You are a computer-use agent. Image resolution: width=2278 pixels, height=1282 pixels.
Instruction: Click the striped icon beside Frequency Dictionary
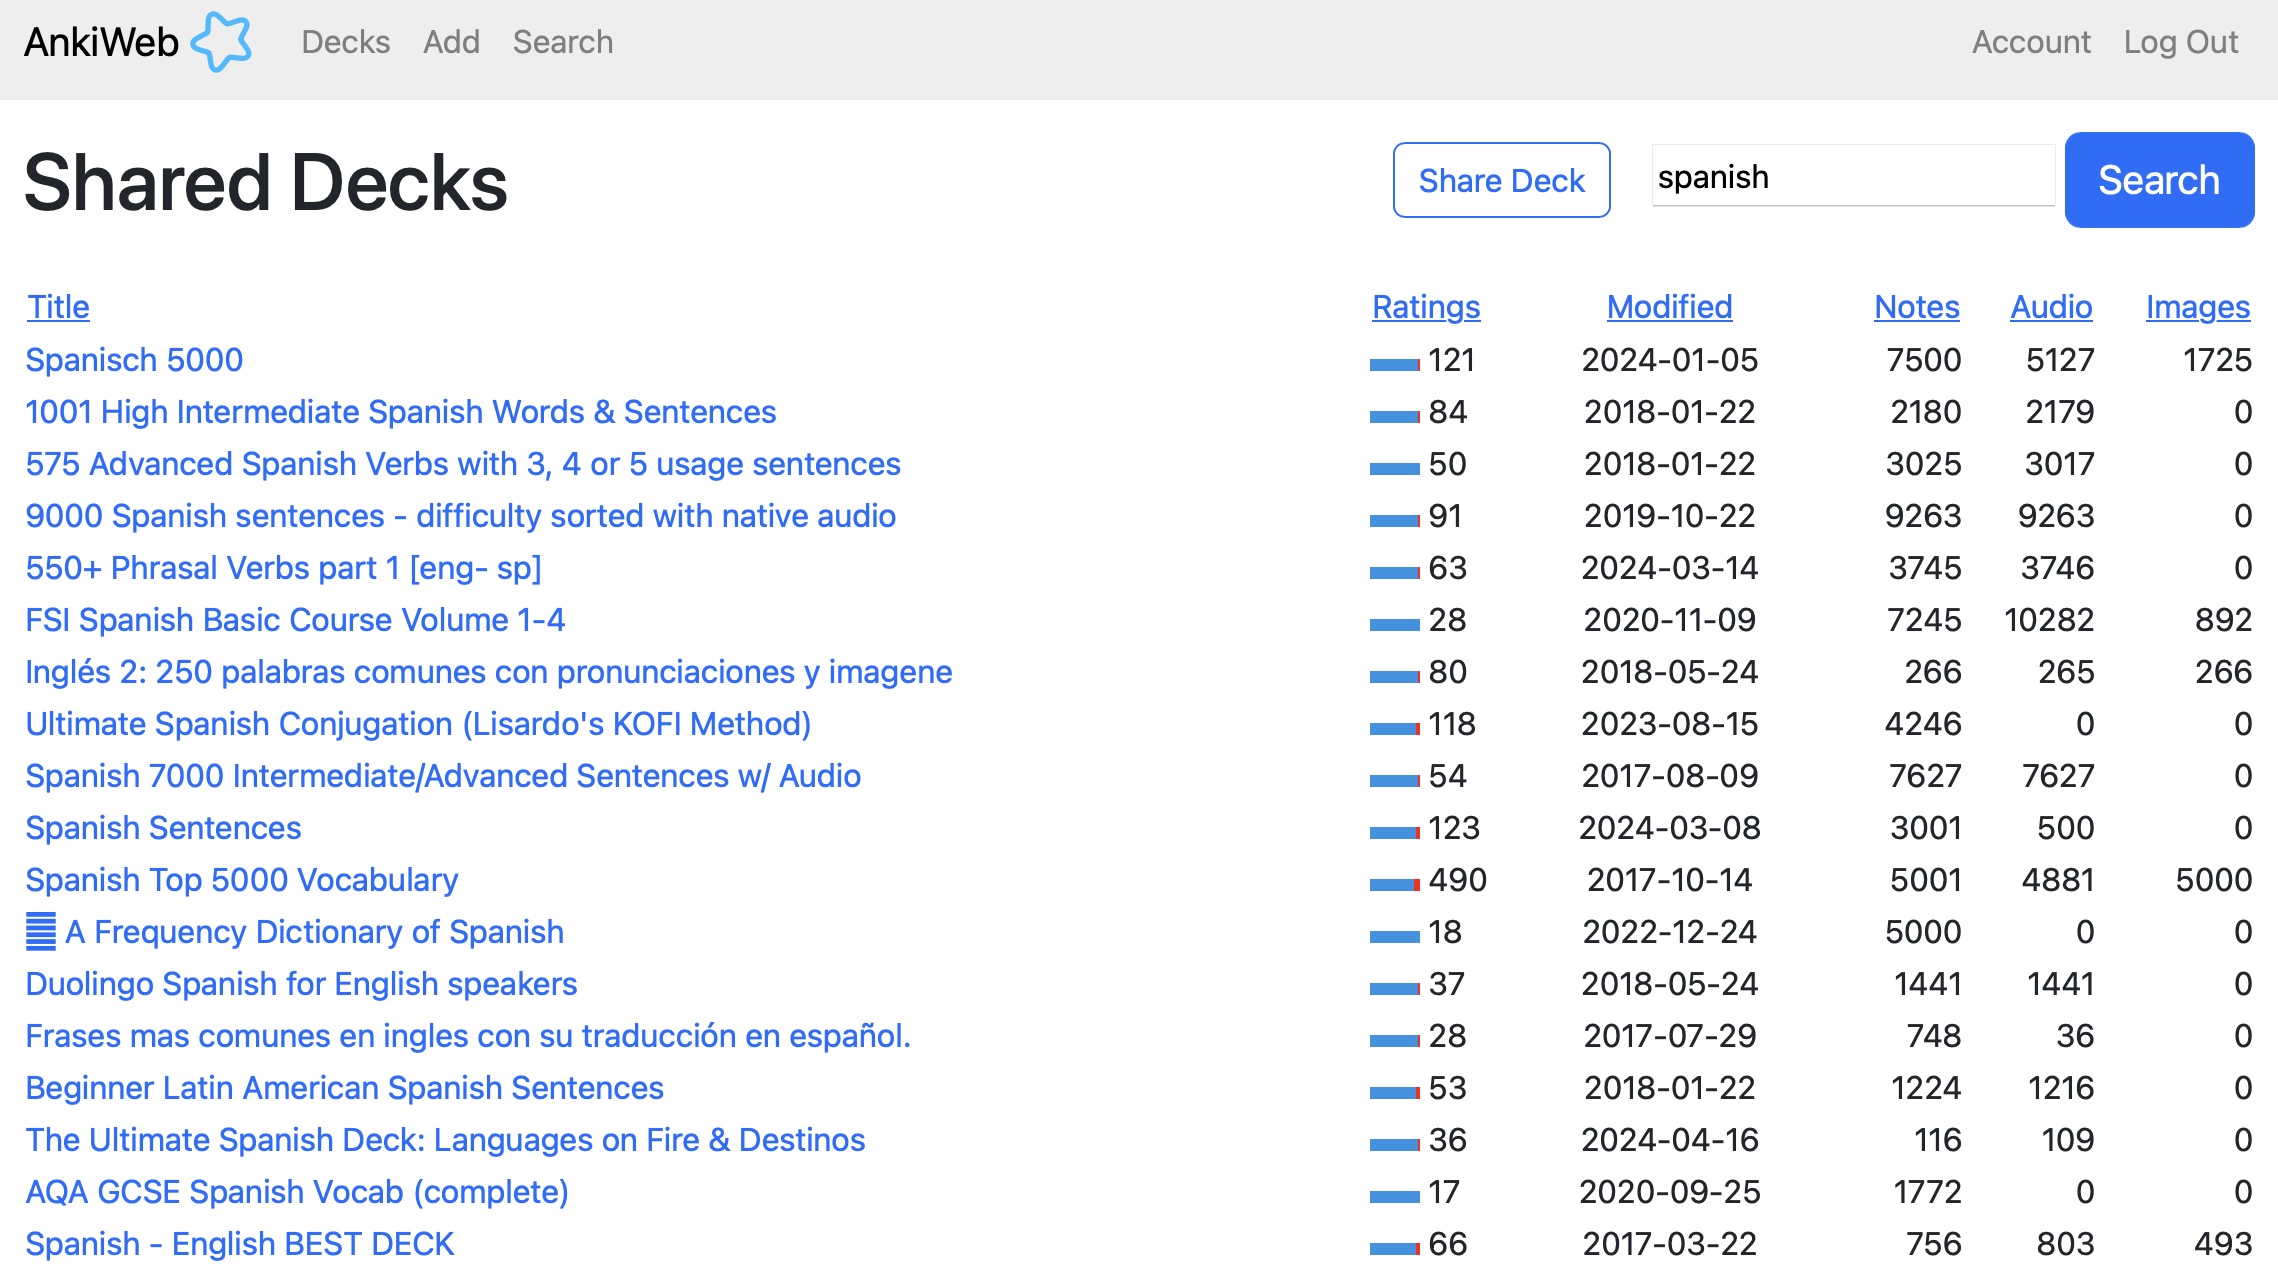(41, 932)
